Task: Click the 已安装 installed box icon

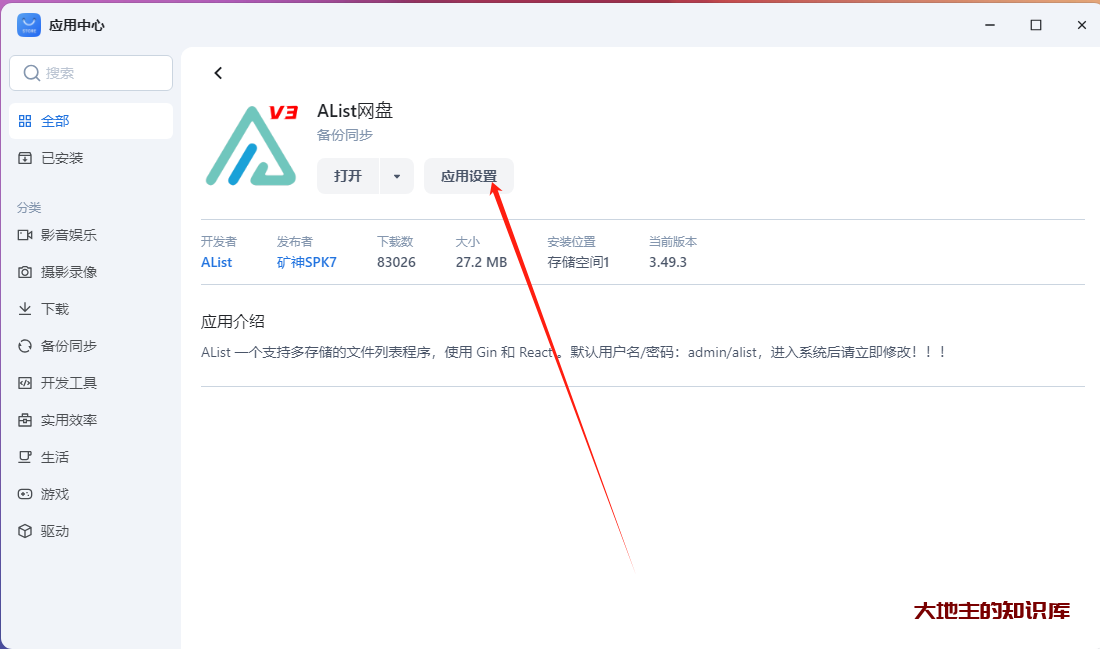Action: [x=25, y=158]
